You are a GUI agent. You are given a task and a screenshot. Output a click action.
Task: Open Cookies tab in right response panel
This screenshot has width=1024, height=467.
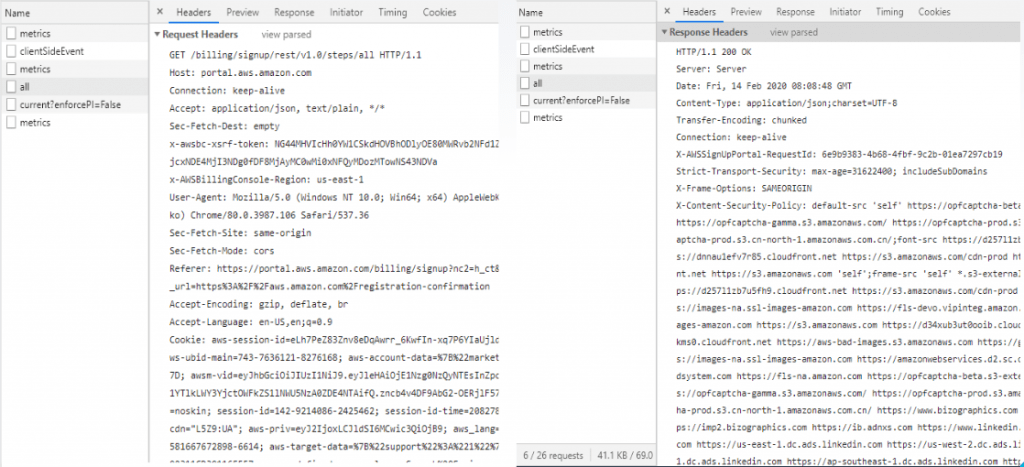(x=934, y=12)
